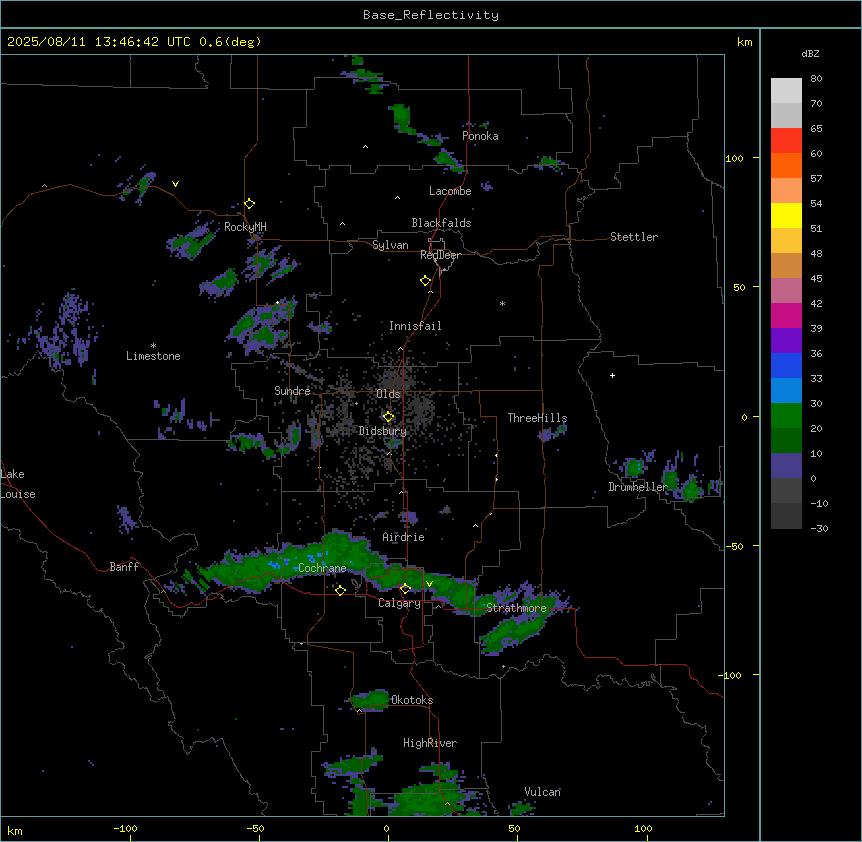Click the yellow diamond marker south of RedDeer
This screenshot has width=862, height=842.
point(426,281)
